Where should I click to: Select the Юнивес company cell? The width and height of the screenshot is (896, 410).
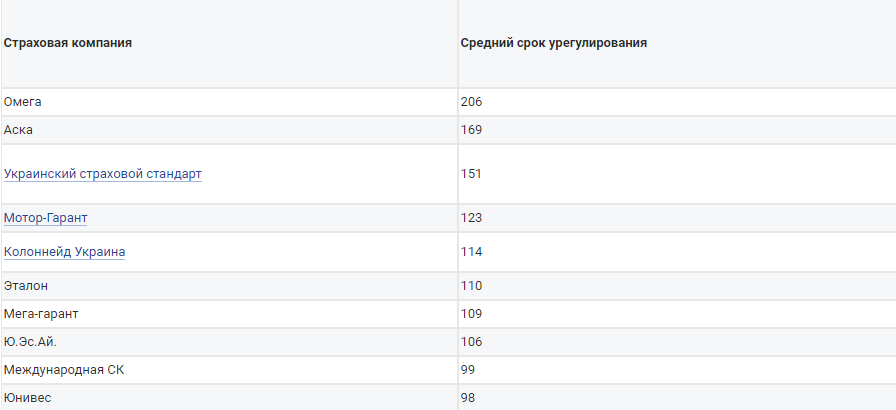tap(27, 398)
